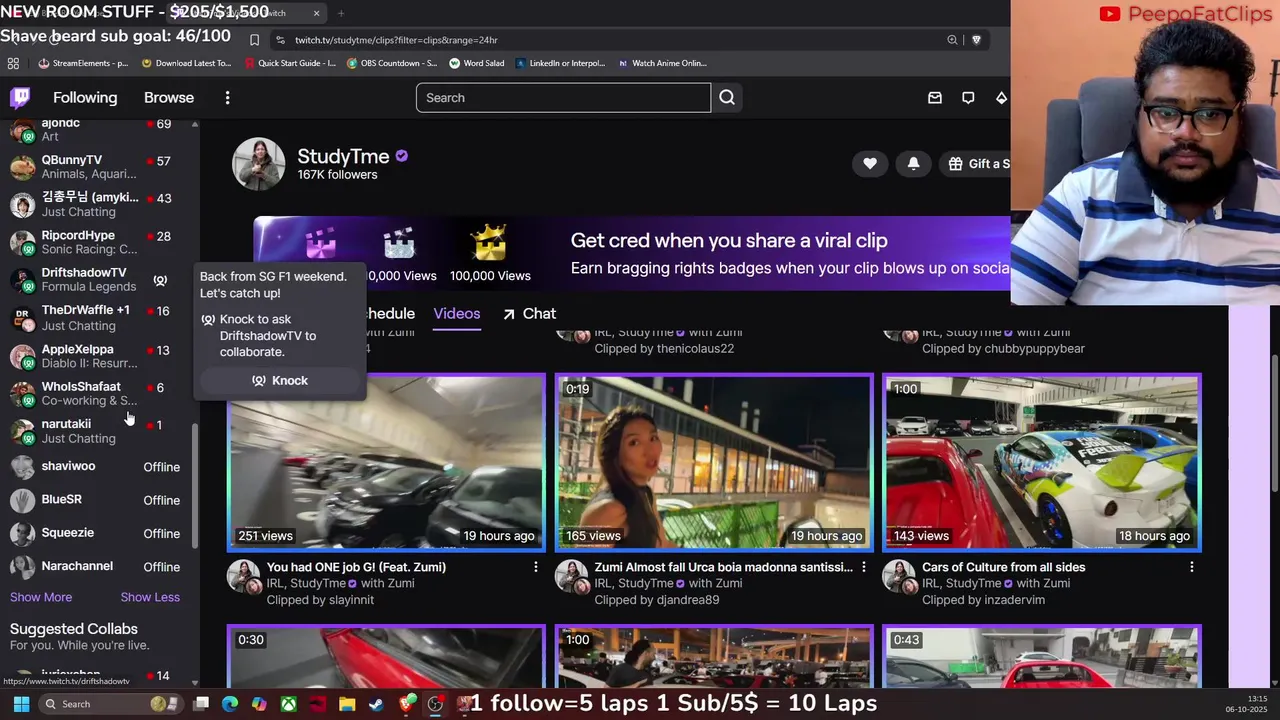The width and height of the screenshot is (1280, 720).
Task: Click the Following tab
Action: point(85,97)
